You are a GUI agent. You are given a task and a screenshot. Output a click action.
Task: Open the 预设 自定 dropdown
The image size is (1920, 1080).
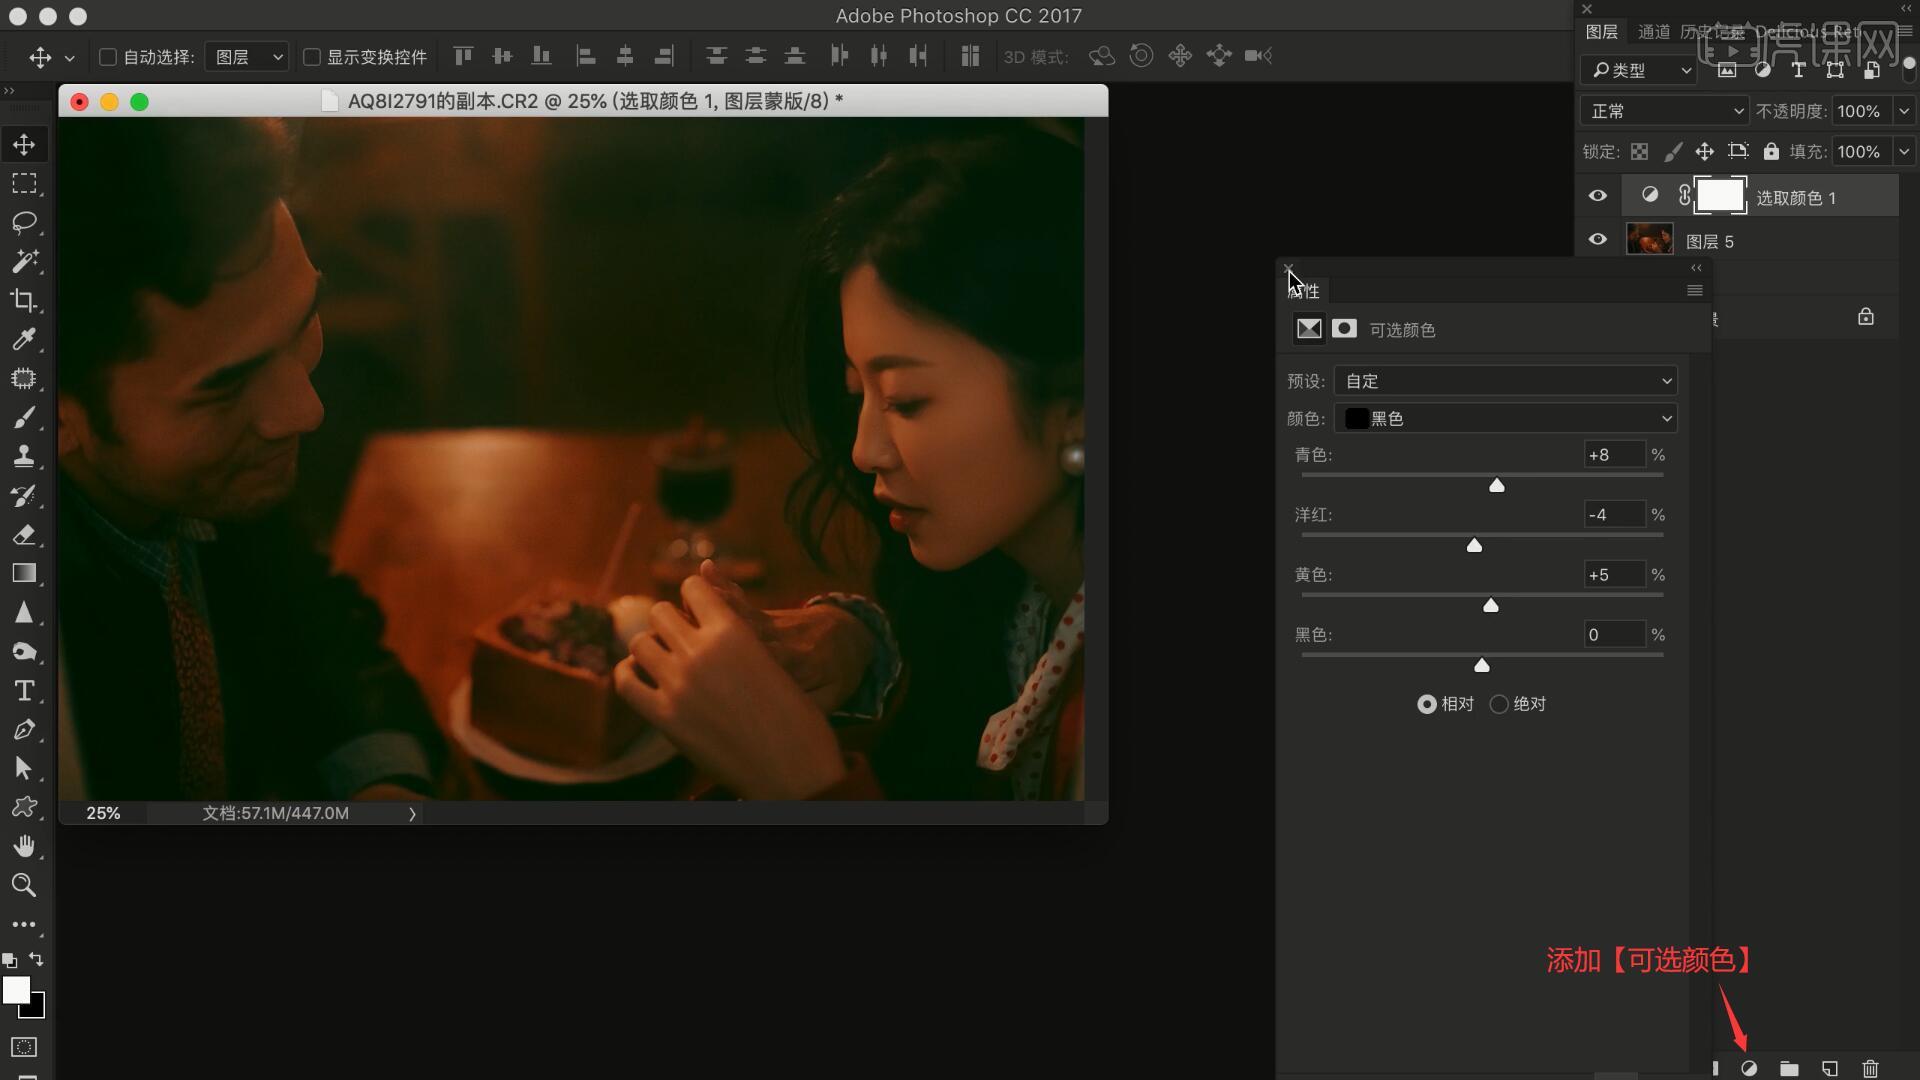(x=1505, y=381)
